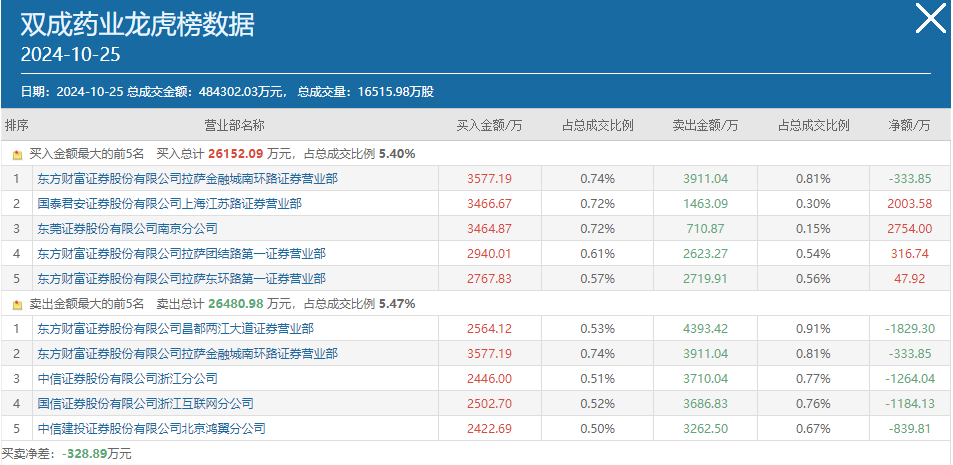Screen dimensions: 953x465
Task: Click the 卖出金额/万 column header
Action: [x=705, y=125]
